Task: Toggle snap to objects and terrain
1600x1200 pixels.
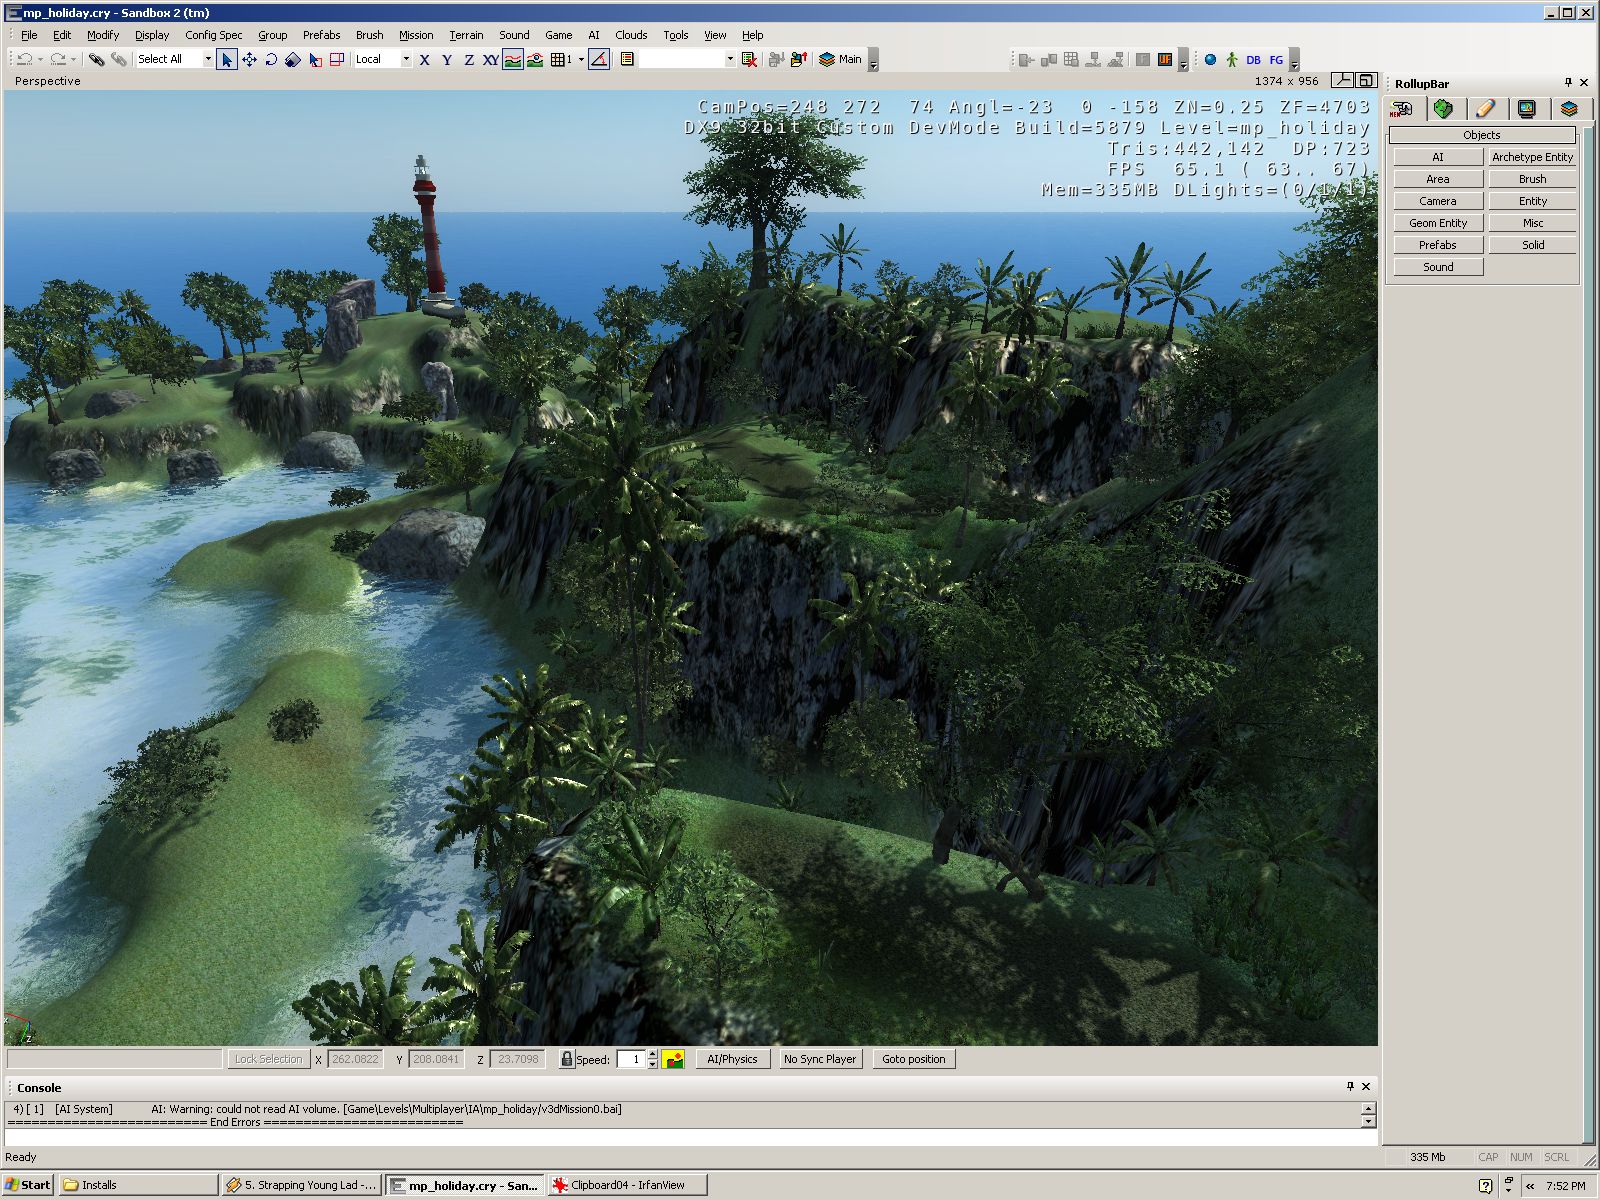Action: click(x=535, y=60)
